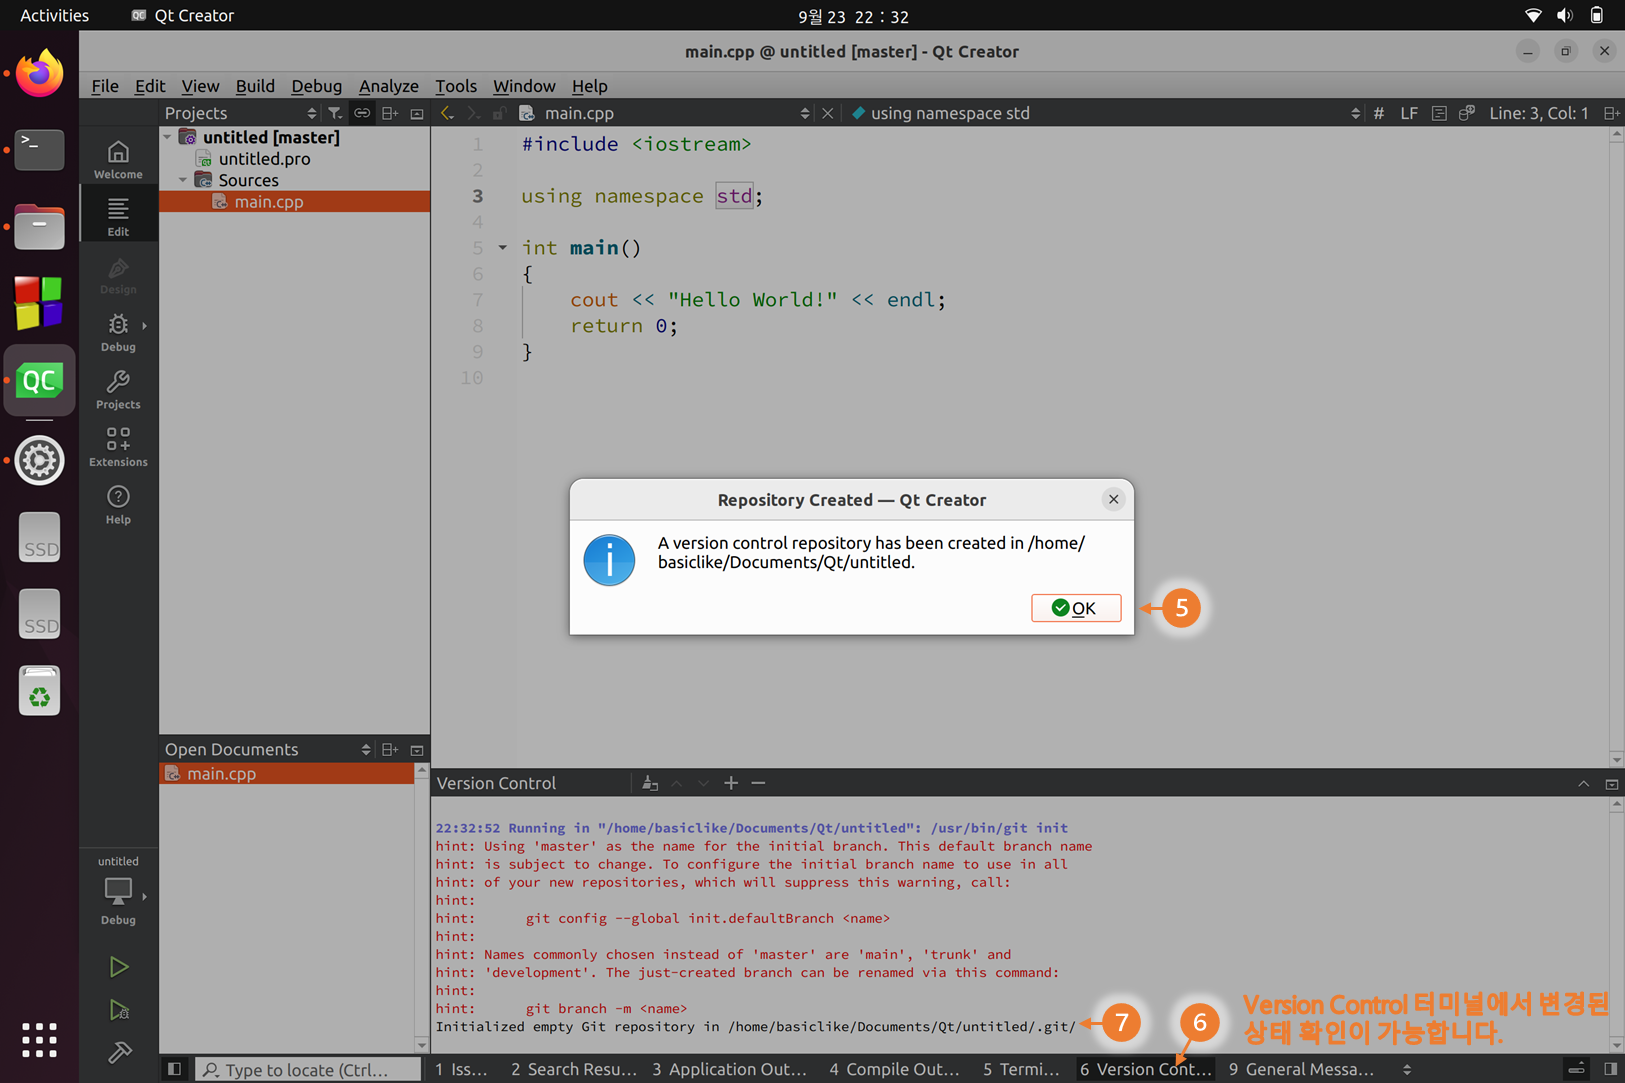Open the Open Documents view dropdown
Viewport: 1625px width, 1083px height.
pos(267,749)
